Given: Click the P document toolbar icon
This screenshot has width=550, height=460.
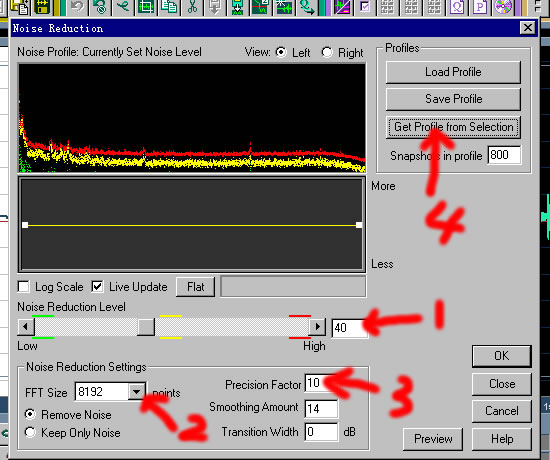Looking at the screenshot, I should (x=480, y=7).
